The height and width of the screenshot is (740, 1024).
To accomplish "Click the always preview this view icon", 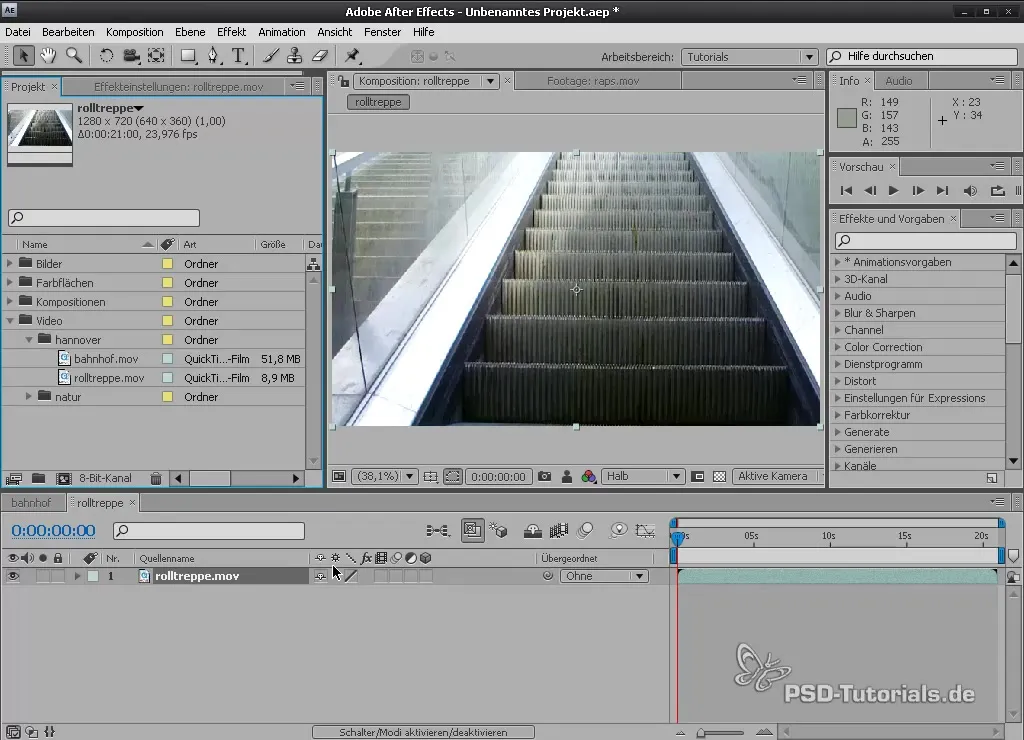I will point(338,477).
